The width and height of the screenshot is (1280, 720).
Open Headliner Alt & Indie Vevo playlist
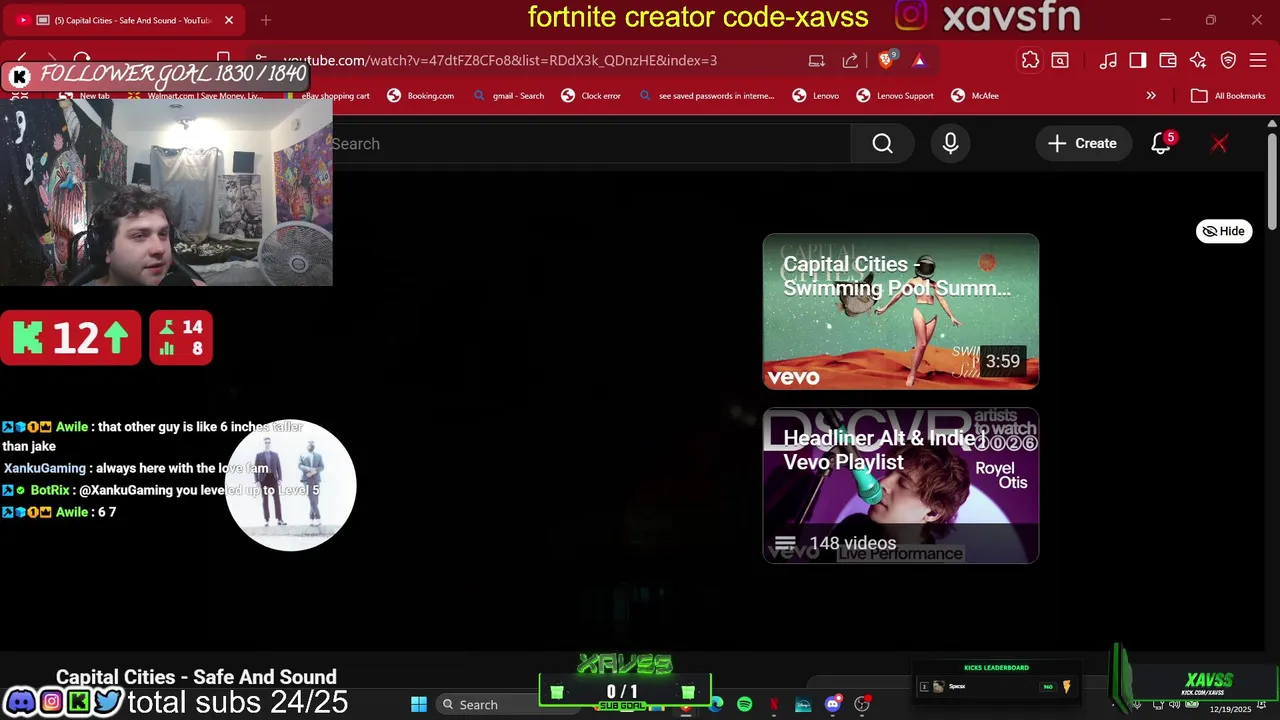point(900,486)
